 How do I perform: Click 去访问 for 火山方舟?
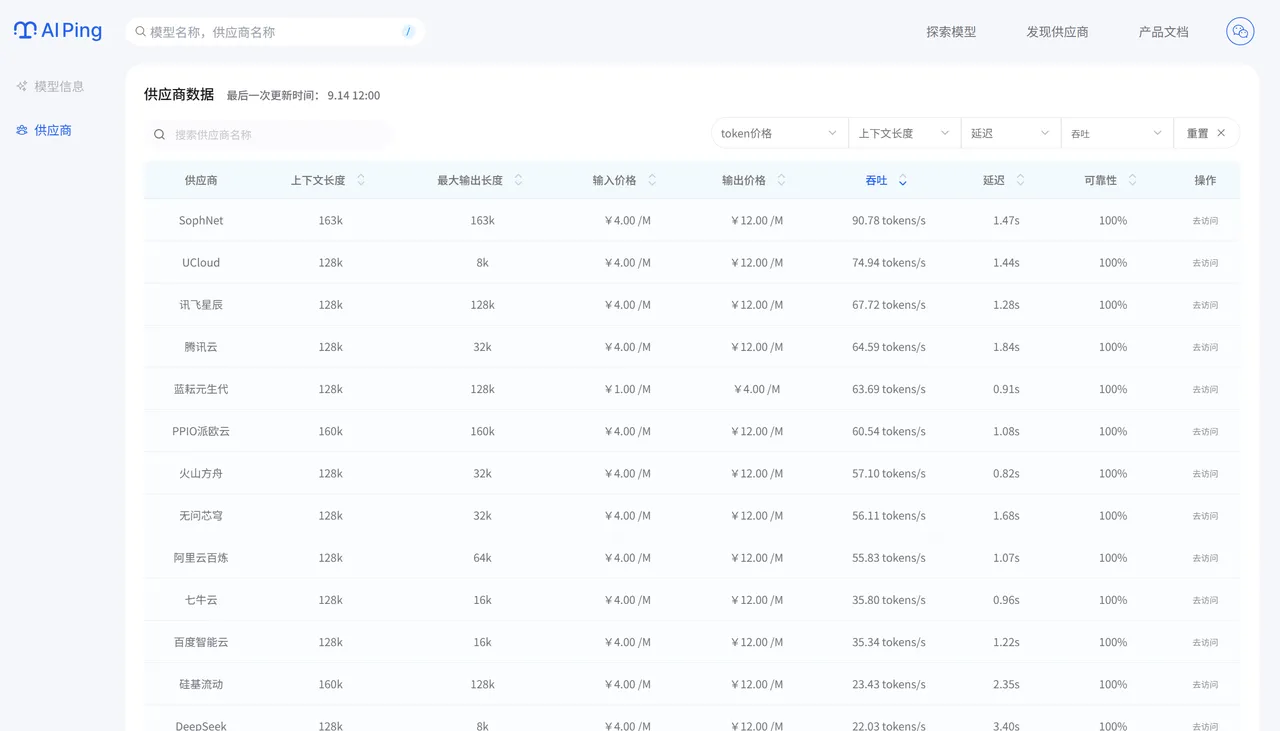click(x=1205, y=474)
